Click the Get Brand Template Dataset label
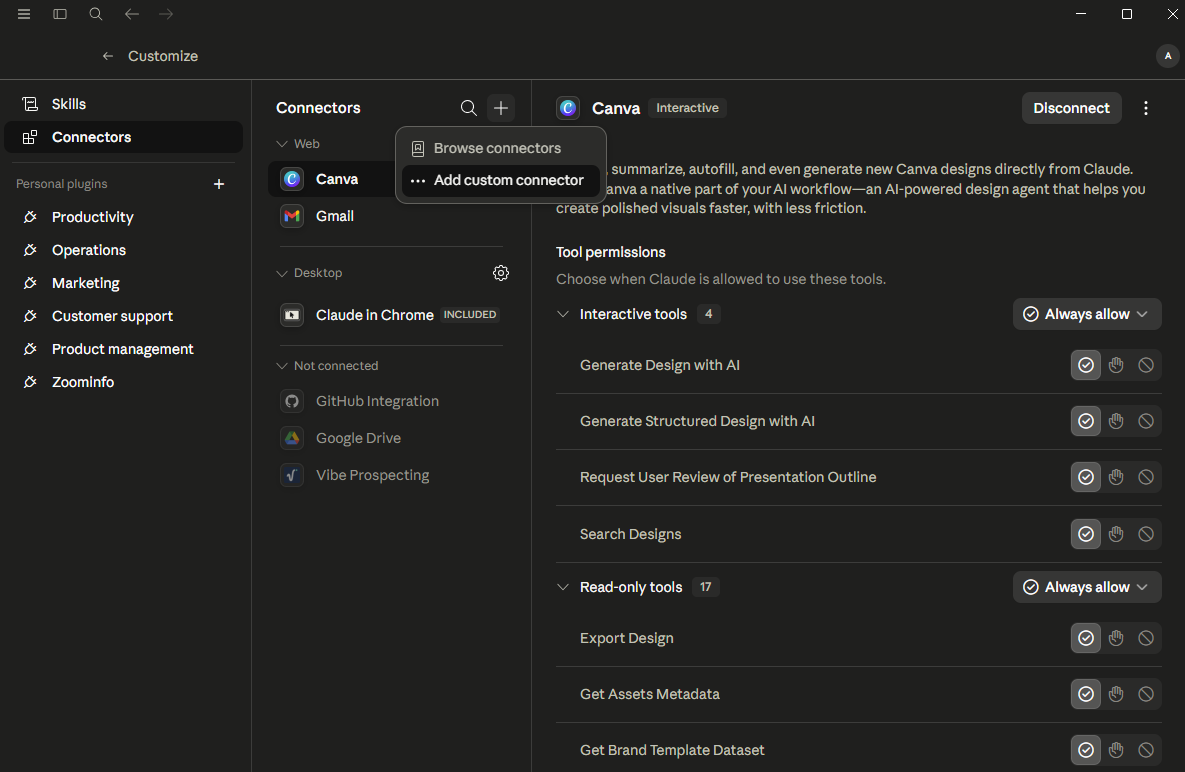The image size is (1185, 772). tap(672, 750)
